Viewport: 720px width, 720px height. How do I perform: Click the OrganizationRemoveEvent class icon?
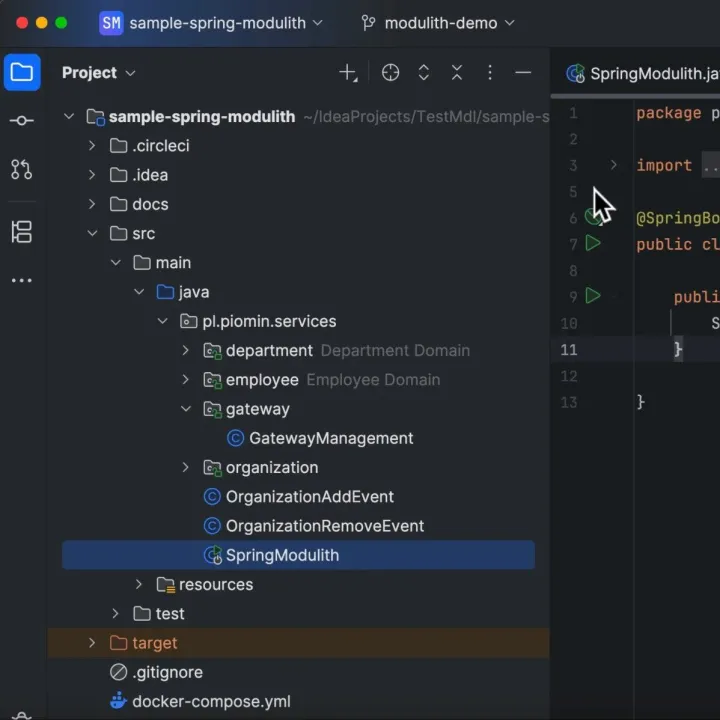click(x=212, y=526)
